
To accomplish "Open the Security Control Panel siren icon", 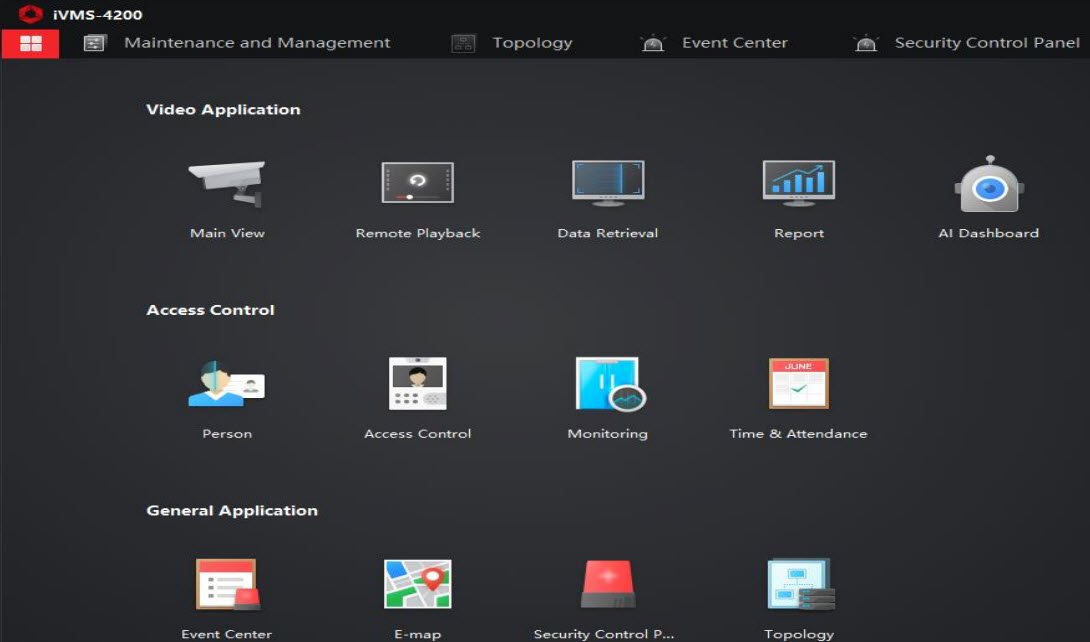I will (608, 585).
